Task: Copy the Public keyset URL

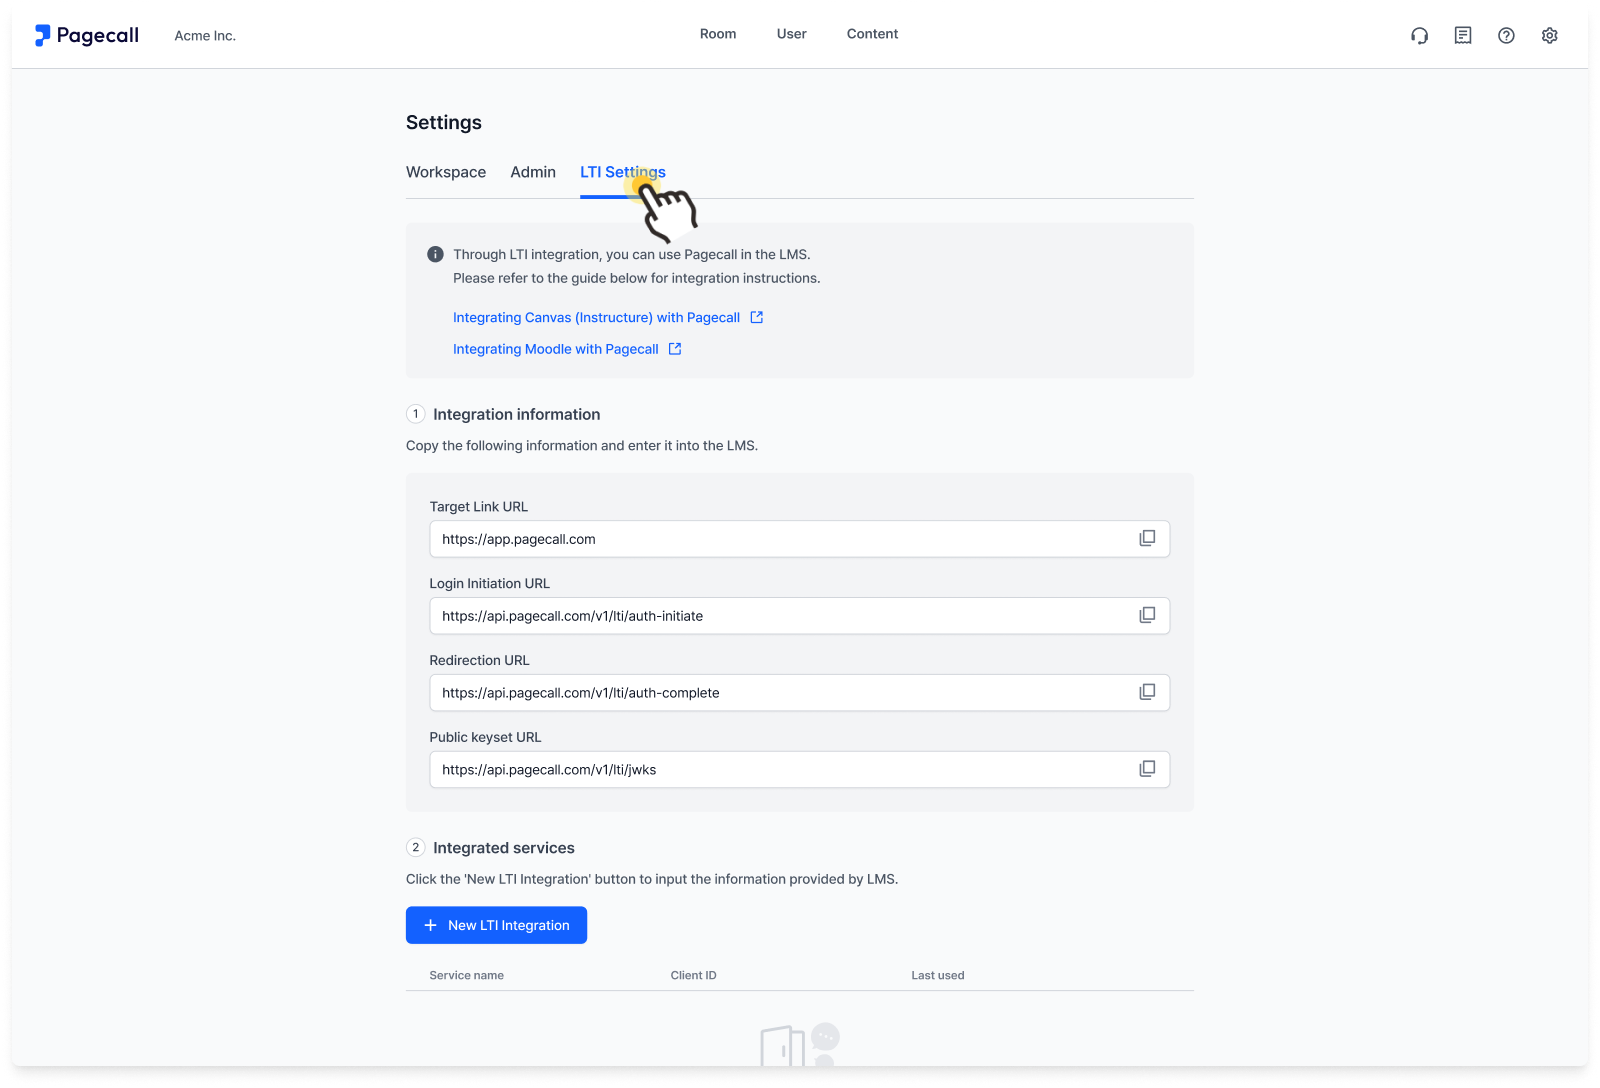Action: (1147, 769)
